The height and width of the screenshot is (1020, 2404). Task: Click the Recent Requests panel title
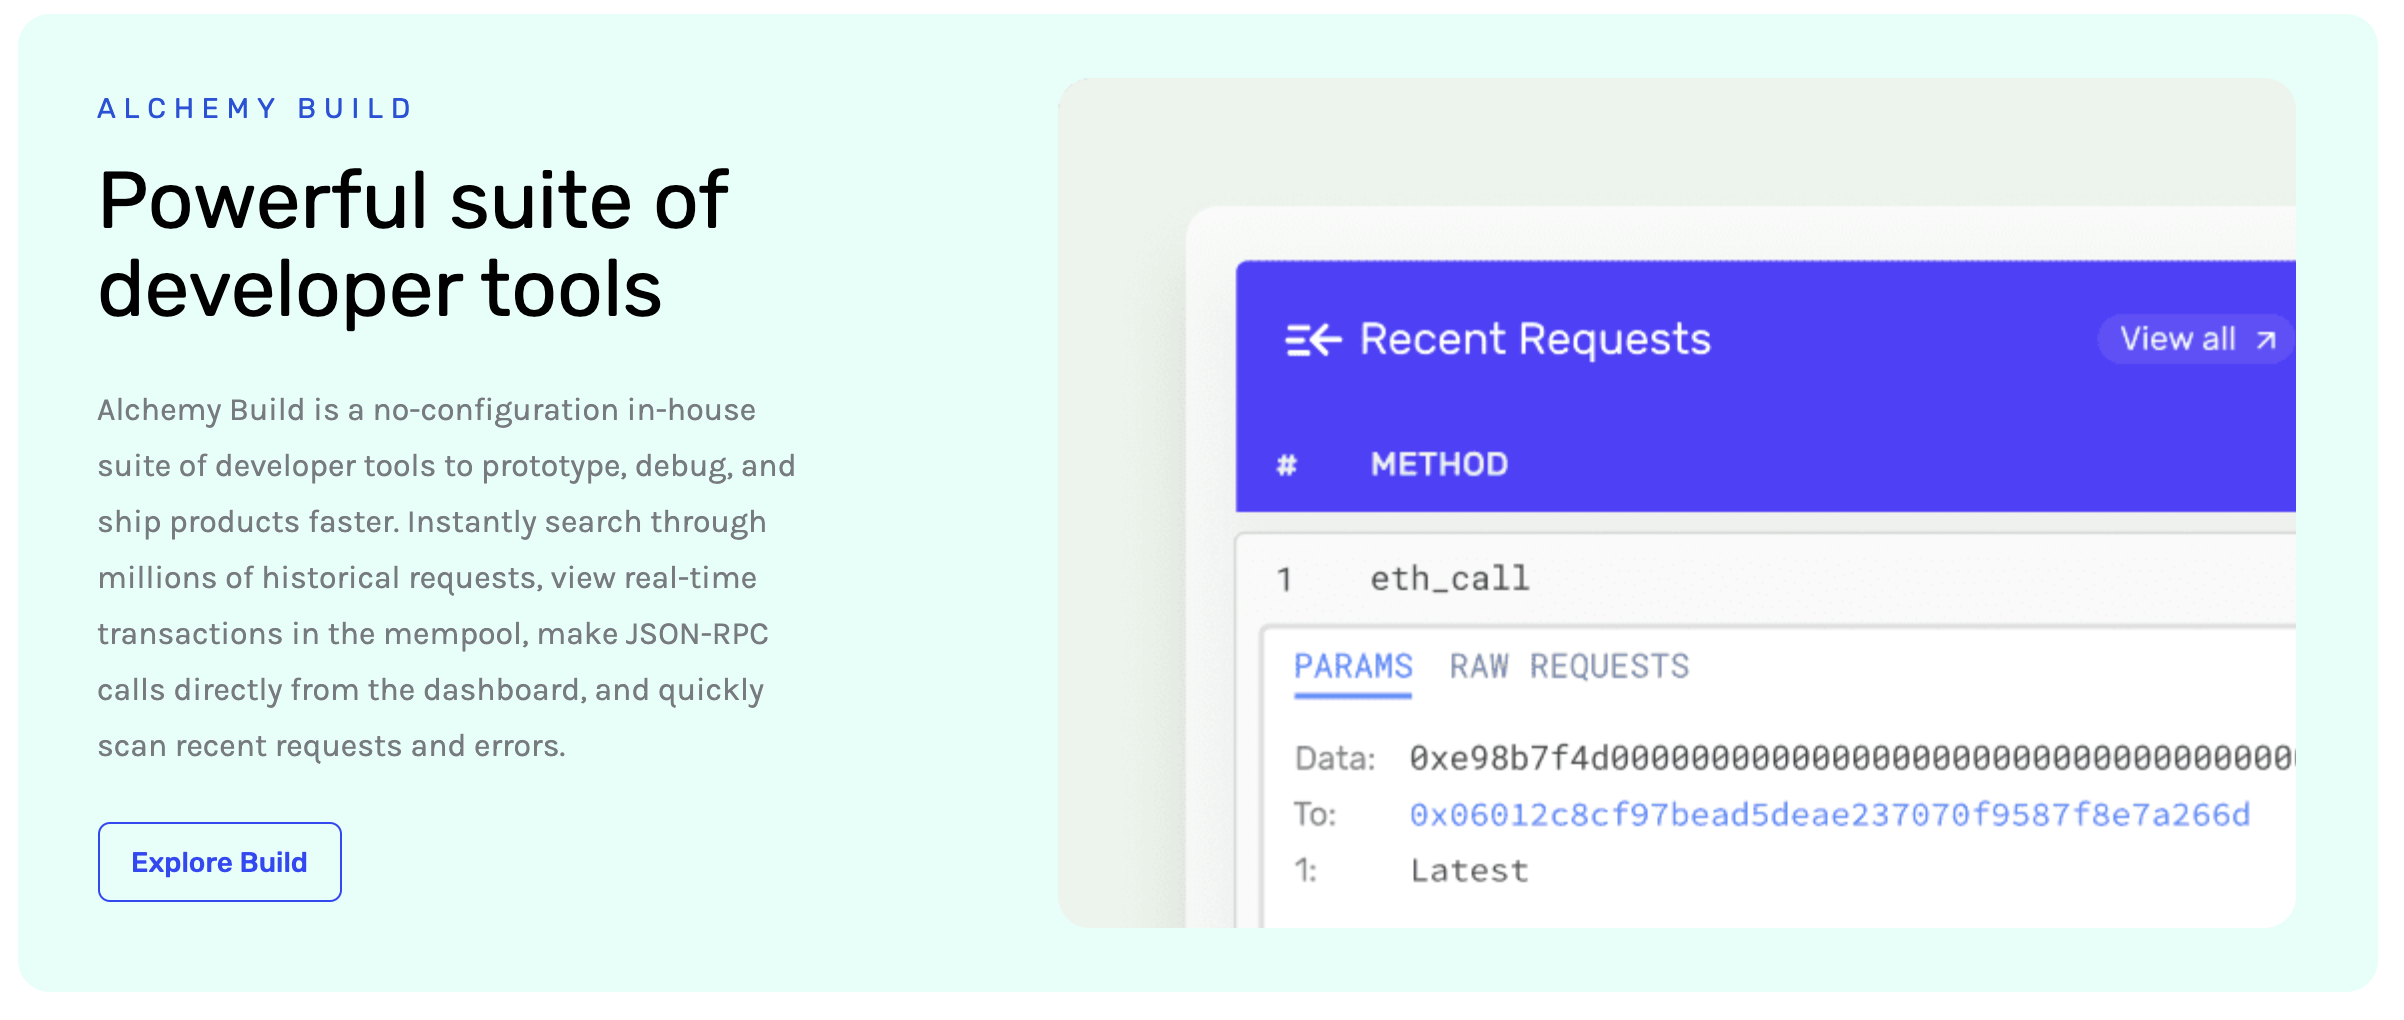(1535, 340)
